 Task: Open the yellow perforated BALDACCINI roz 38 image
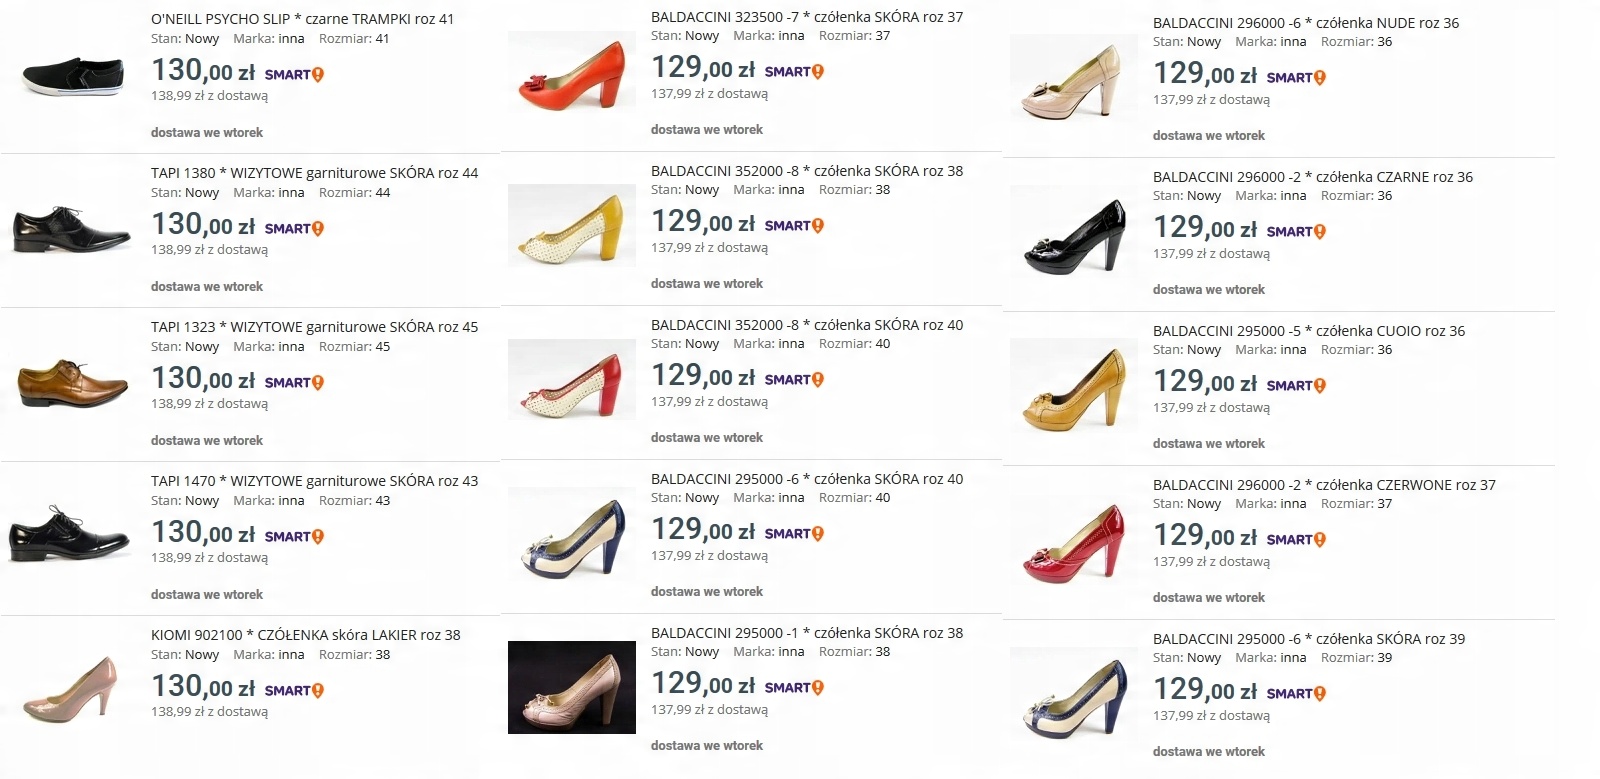(x=572, y=226)
